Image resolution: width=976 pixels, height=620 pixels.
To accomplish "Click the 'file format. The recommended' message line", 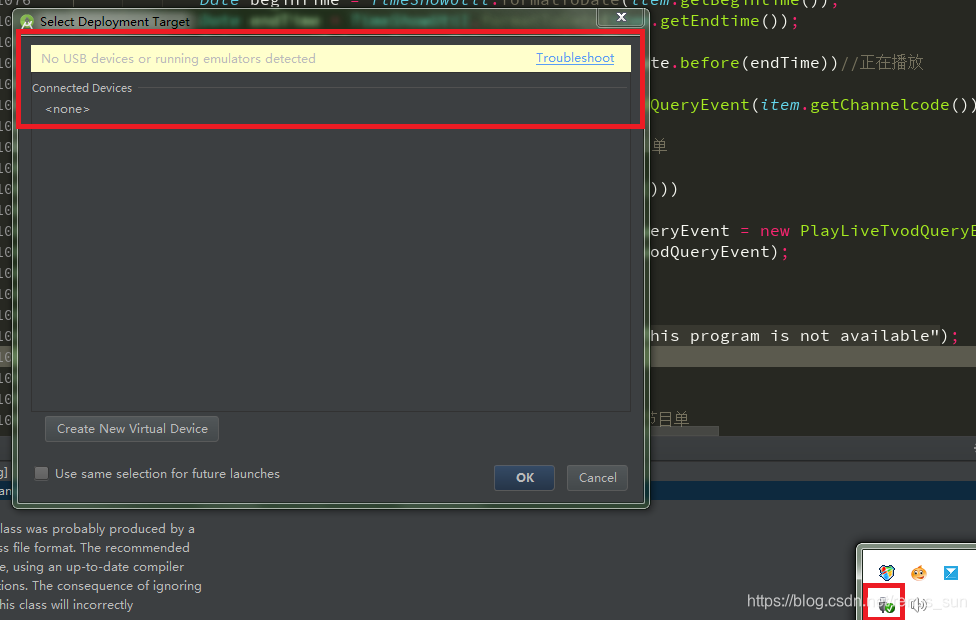I will (95, 548).
